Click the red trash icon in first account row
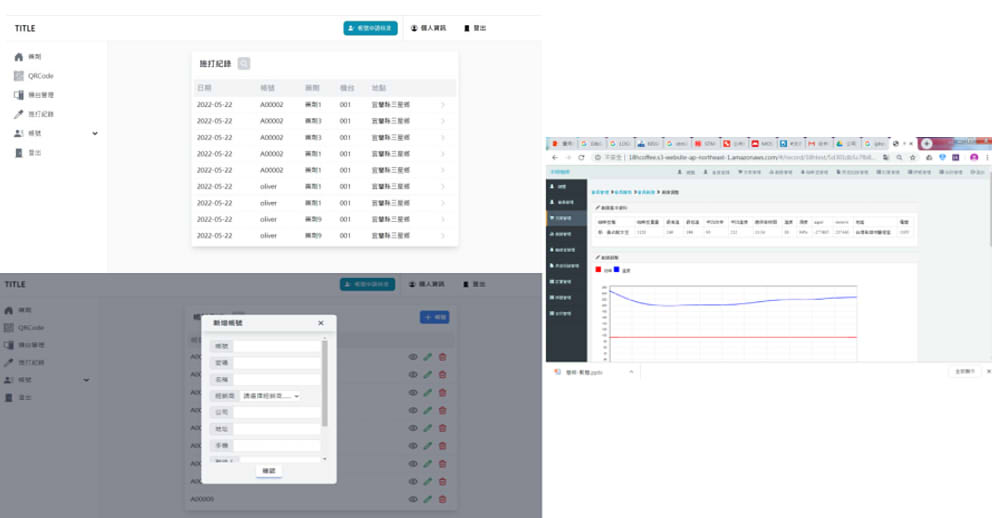 click(x=443, y=357)
